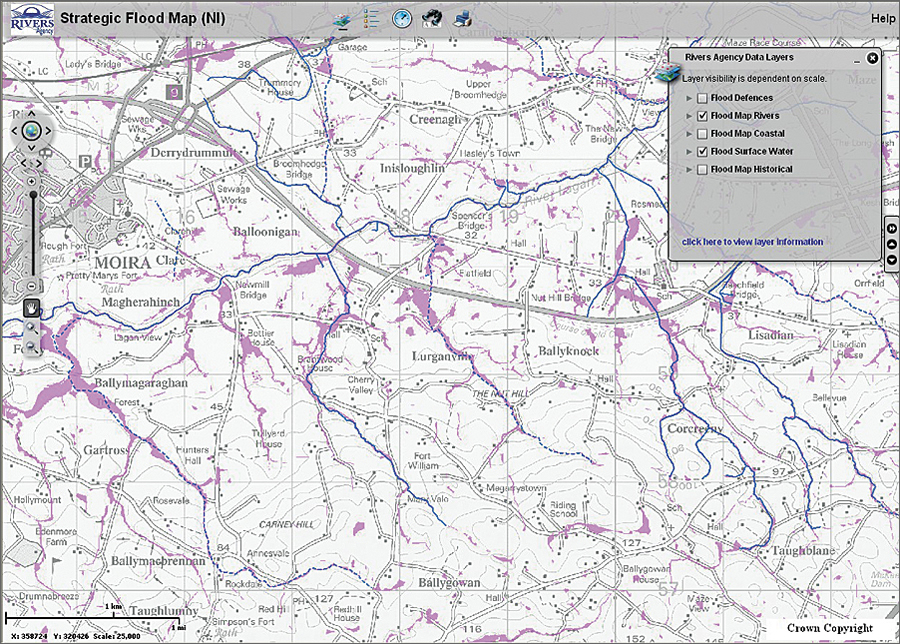Open the map layers tool in toolbar
This screenshot has height=644, width=900.
(342, 19)
